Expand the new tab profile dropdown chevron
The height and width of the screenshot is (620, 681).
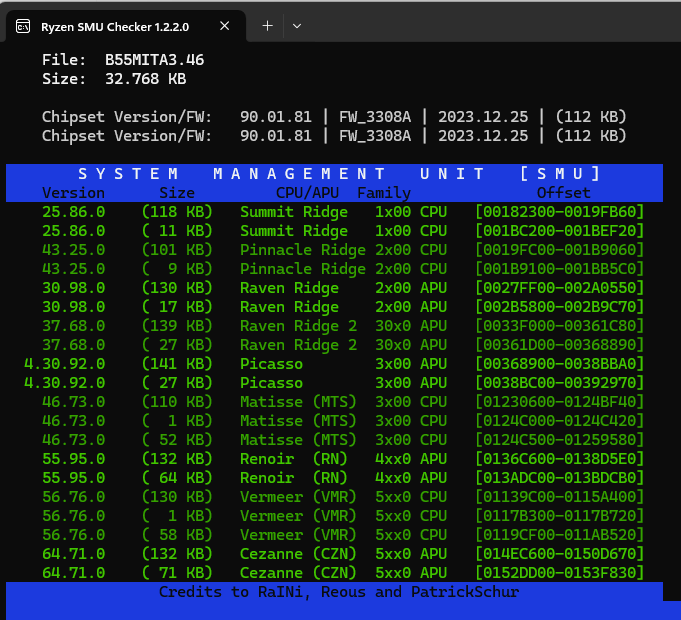coord(297,26)
